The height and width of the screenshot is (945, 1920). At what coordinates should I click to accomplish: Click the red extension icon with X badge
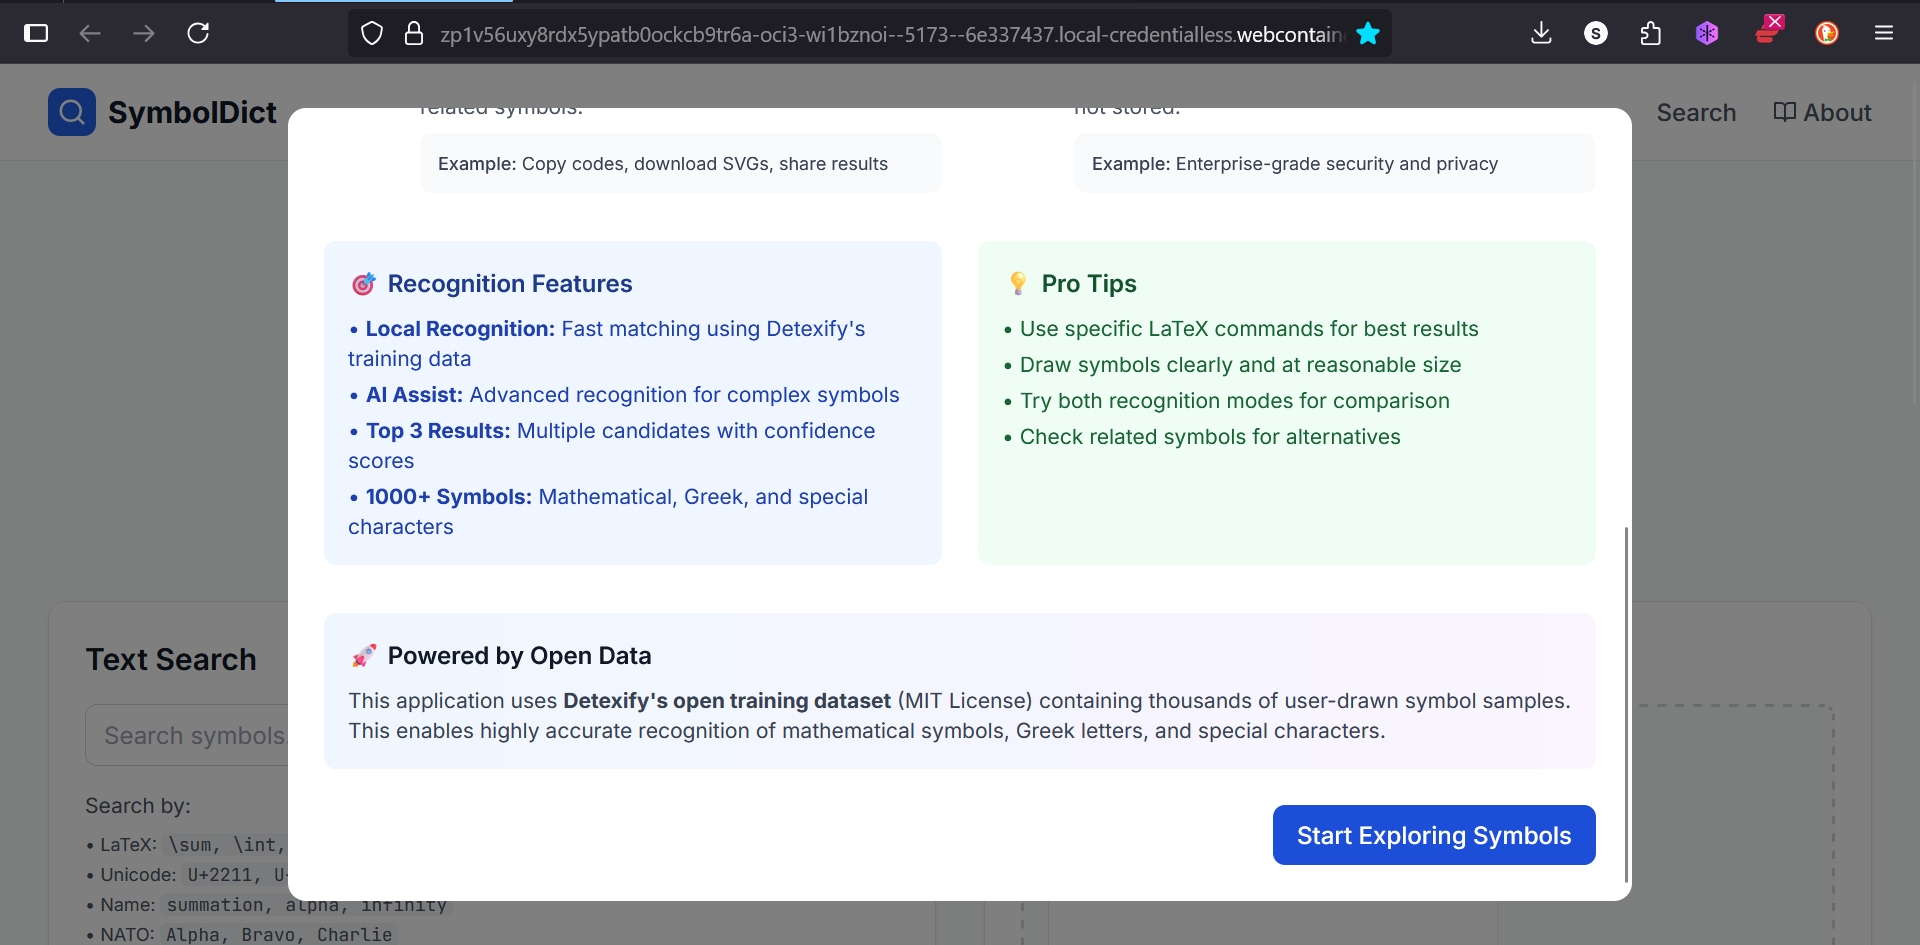(1768, 30)
